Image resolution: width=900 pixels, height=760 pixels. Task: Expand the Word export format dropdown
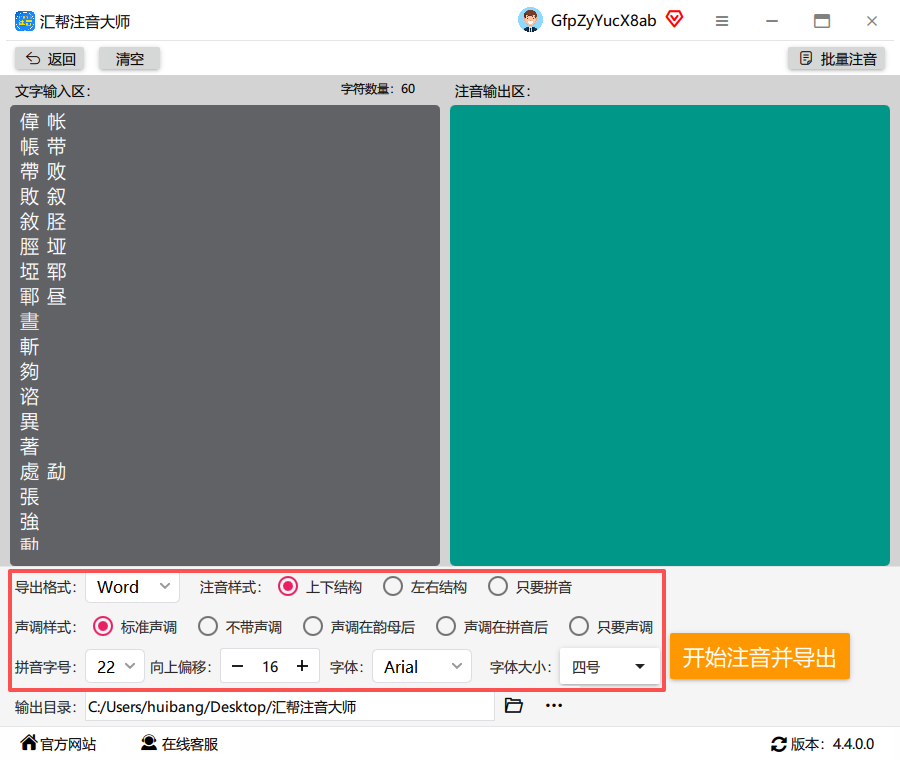[x=133, y=587]
